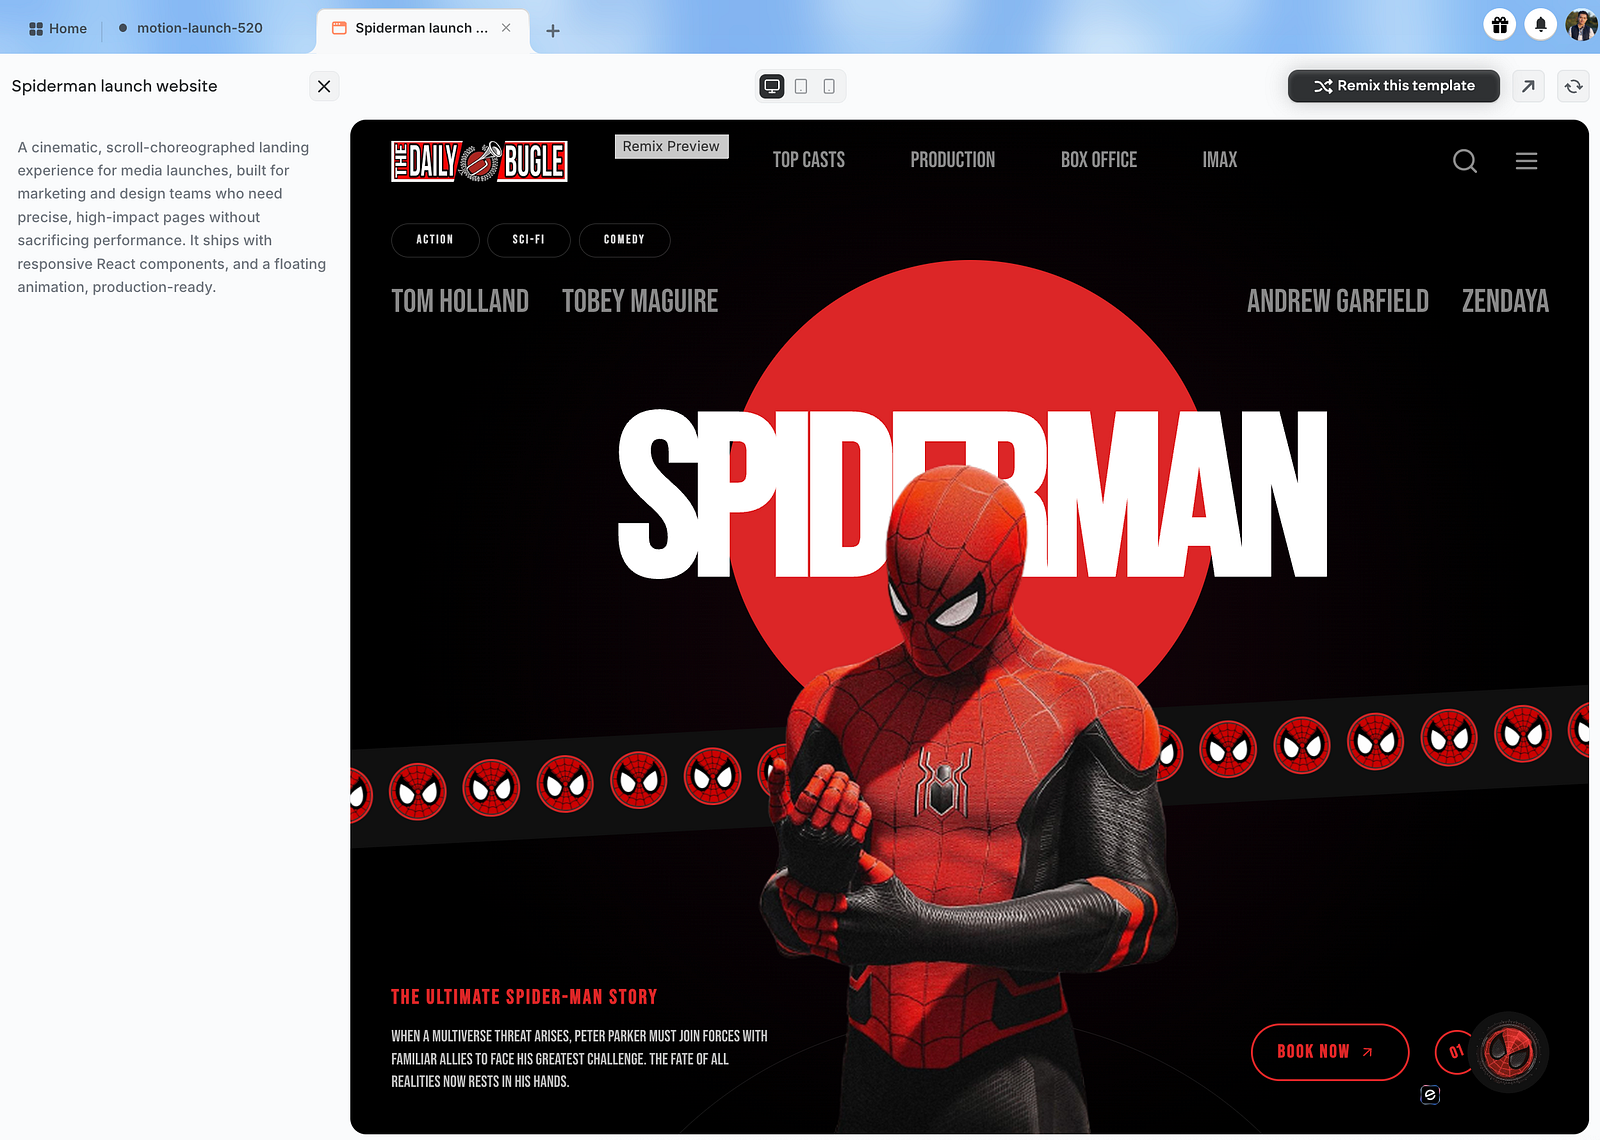Switch to the motion-launch-520 tab
Image resolution: width=1600 pixels, height=1140 pixels.
(x=190, y=28)
